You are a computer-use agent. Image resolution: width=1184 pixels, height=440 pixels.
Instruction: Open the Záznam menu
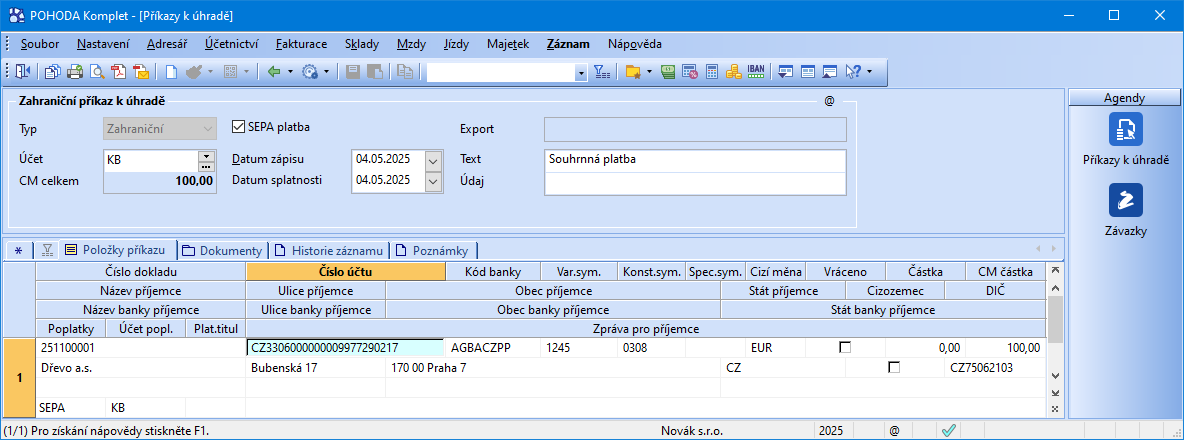pos(568,44)
